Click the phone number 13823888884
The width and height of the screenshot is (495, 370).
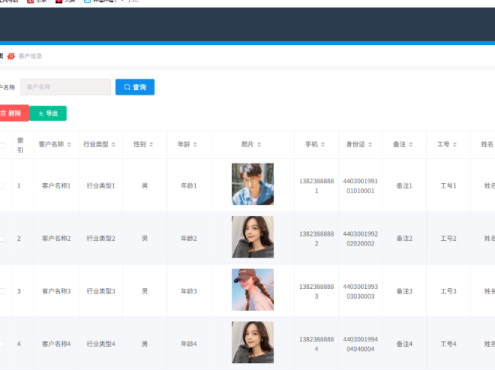317,344
